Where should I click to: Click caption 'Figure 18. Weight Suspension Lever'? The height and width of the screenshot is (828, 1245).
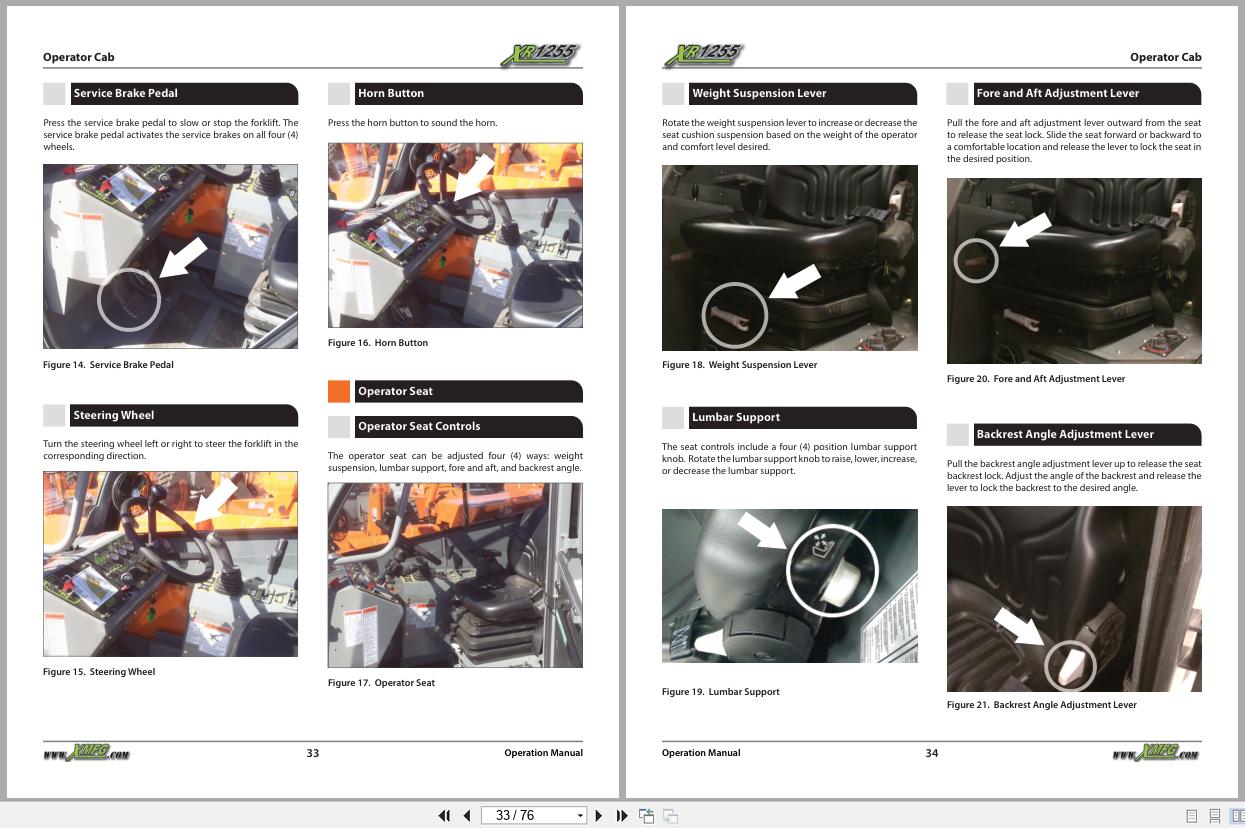[740, 365]
